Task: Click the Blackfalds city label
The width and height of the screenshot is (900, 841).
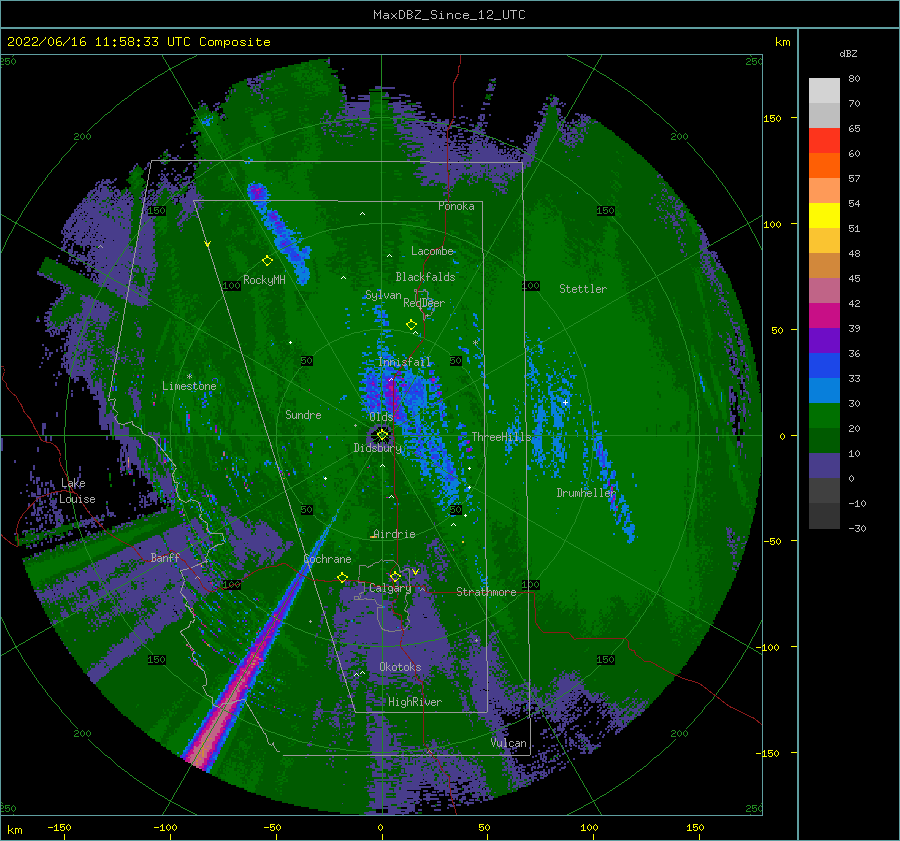Action: click(425, 277)
